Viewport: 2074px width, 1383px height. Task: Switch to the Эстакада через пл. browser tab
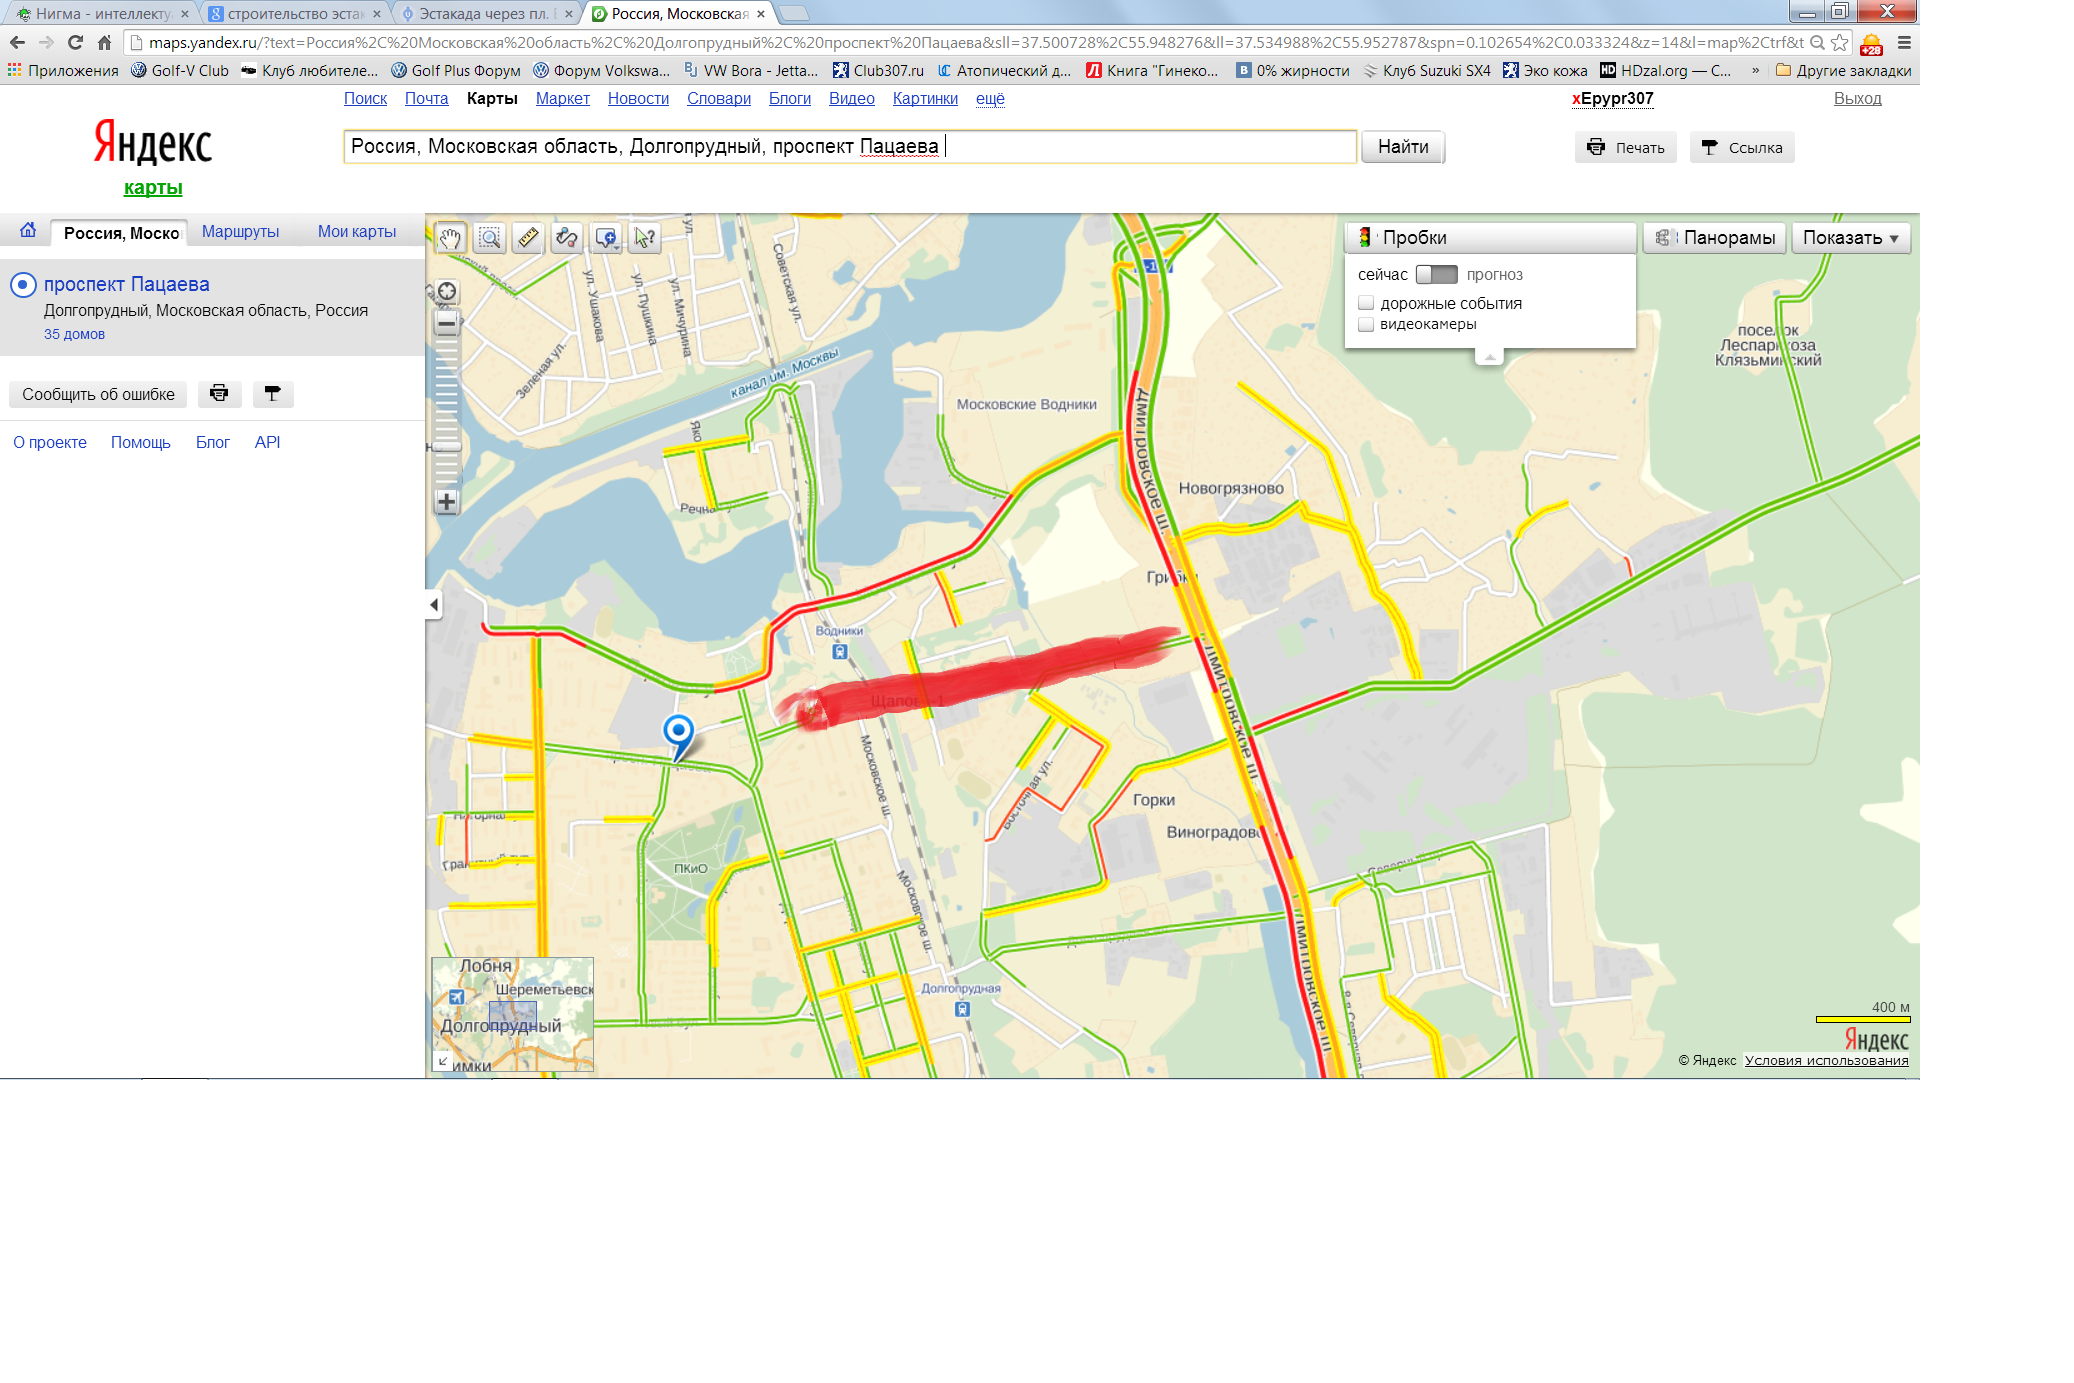click(x=485, y=14)
